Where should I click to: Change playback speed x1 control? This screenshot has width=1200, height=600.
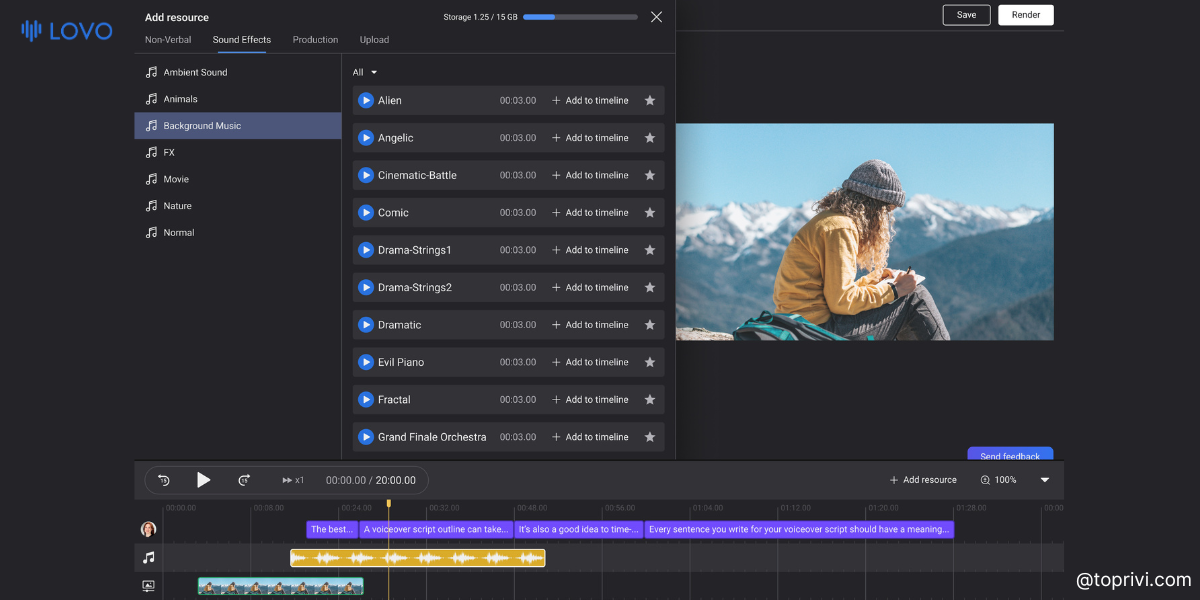point(293,480)
